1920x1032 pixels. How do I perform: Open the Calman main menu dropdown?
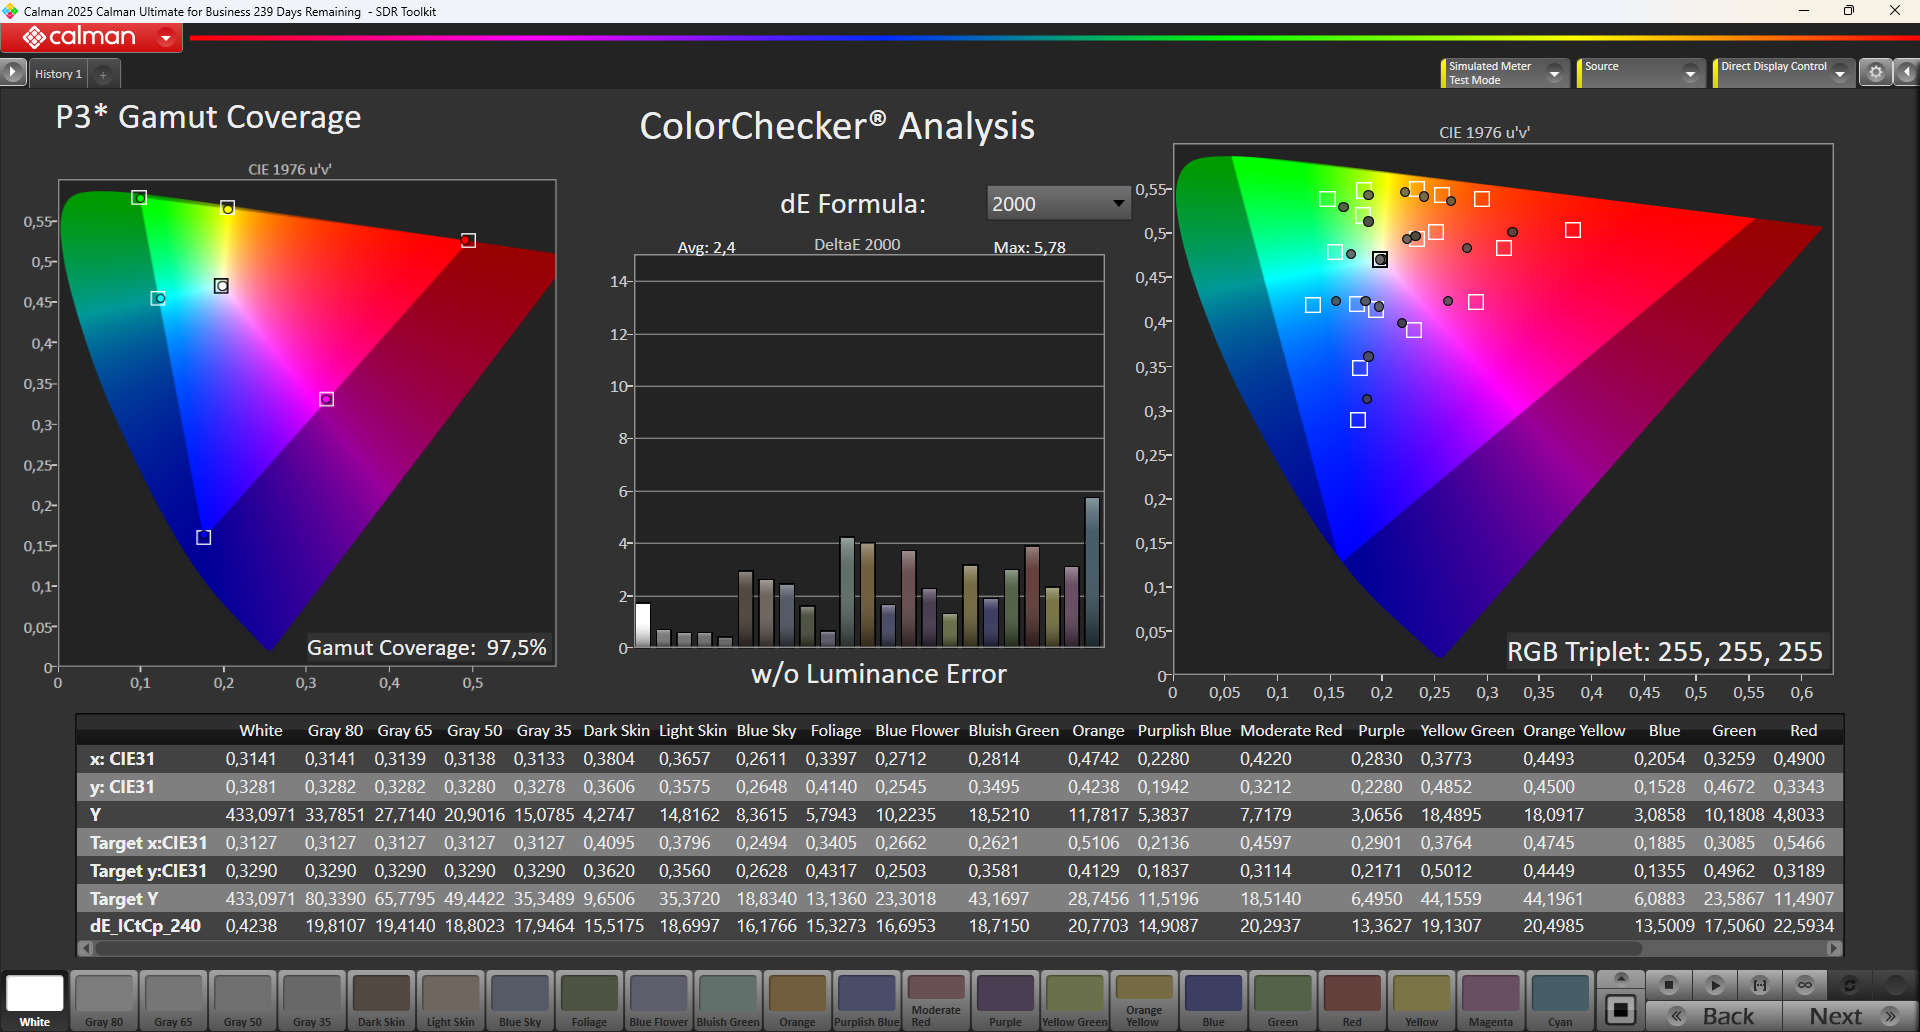click(166, 38)
